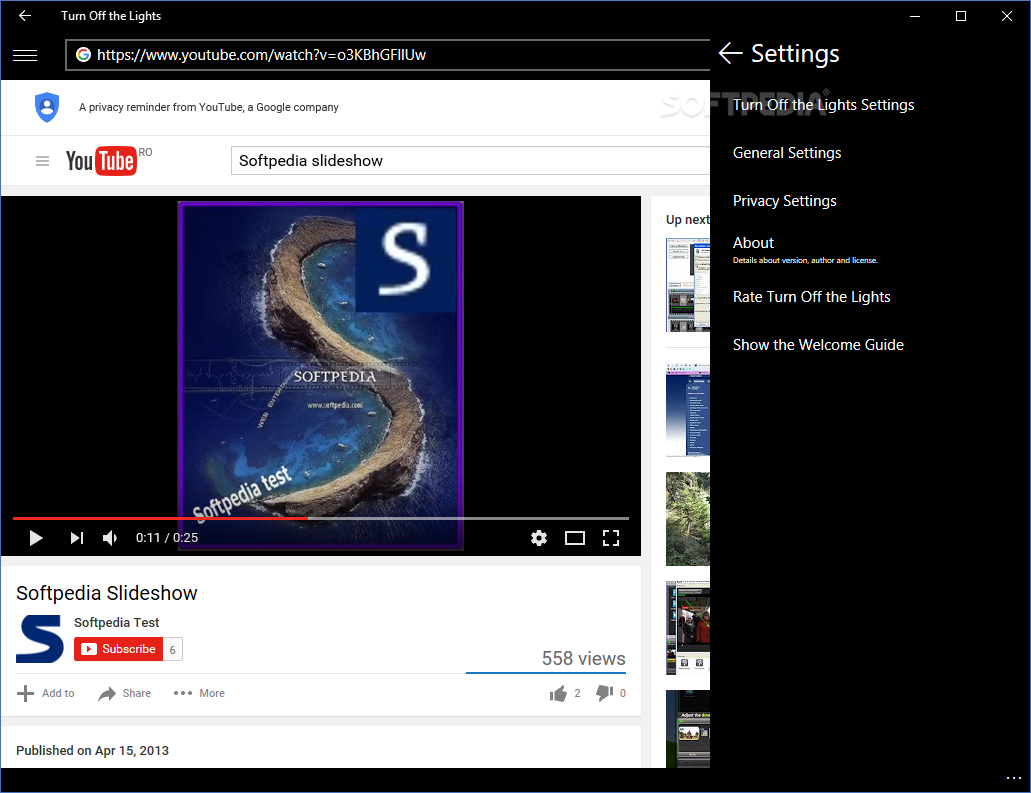Mute the video volume

(110, 539)
